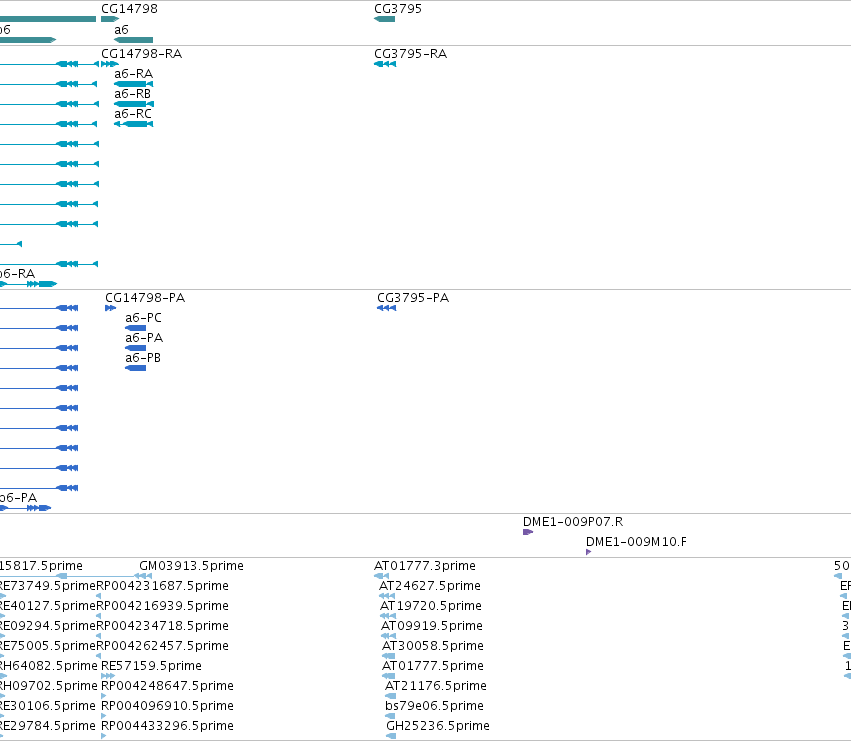This screenshot has height=741, width=851.
Task: Select the CG3795-PA CDS glyph
Action: (x=386, y=308)
